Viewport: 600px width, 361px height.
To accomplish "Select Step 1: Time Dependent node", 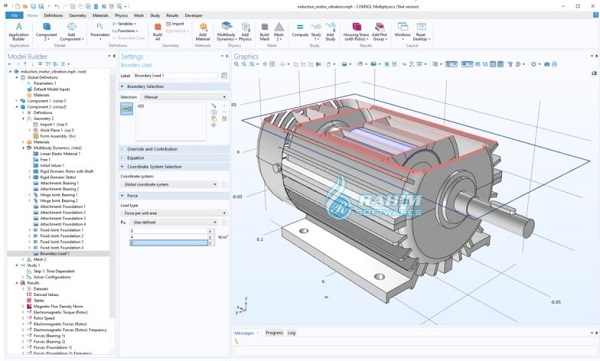I will click(53, 271).
